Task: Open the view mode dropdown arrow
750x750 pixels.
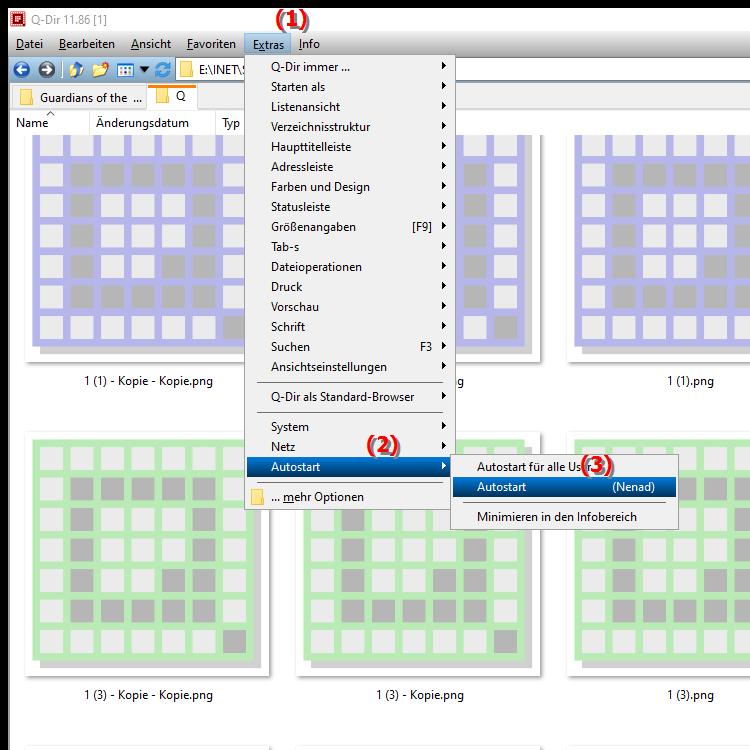Action: (x=144, y=70)
